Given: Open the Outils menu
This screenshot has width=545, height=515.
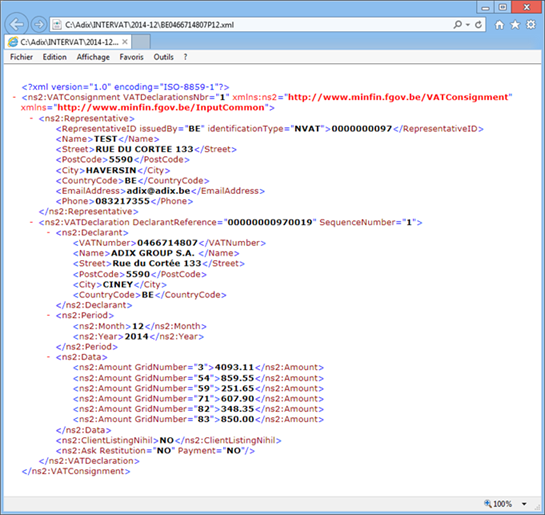Looking at the screenshot, I should click(x=163, y=57).
